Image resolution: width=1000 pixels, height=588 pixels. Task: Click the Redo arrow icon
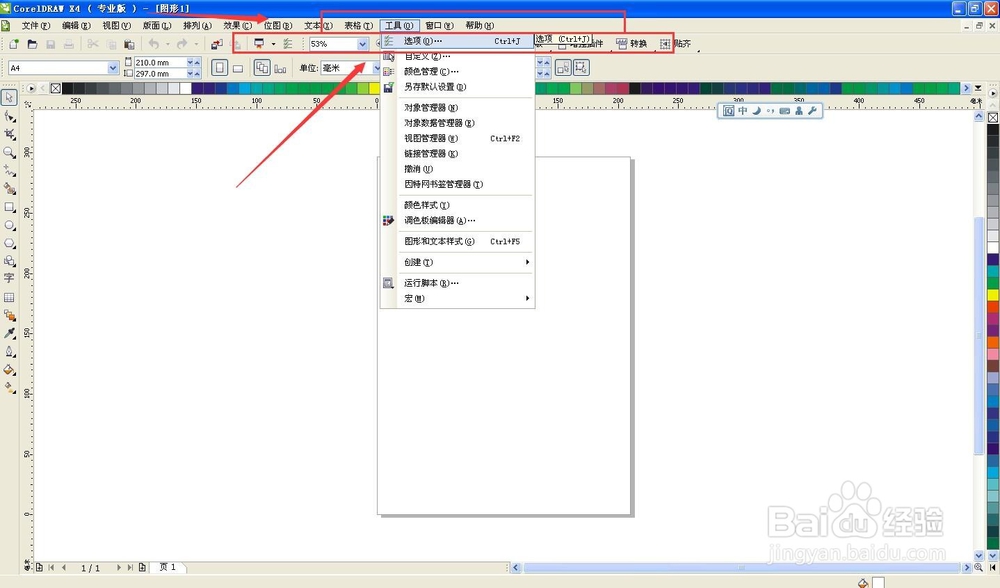point(182,44)
